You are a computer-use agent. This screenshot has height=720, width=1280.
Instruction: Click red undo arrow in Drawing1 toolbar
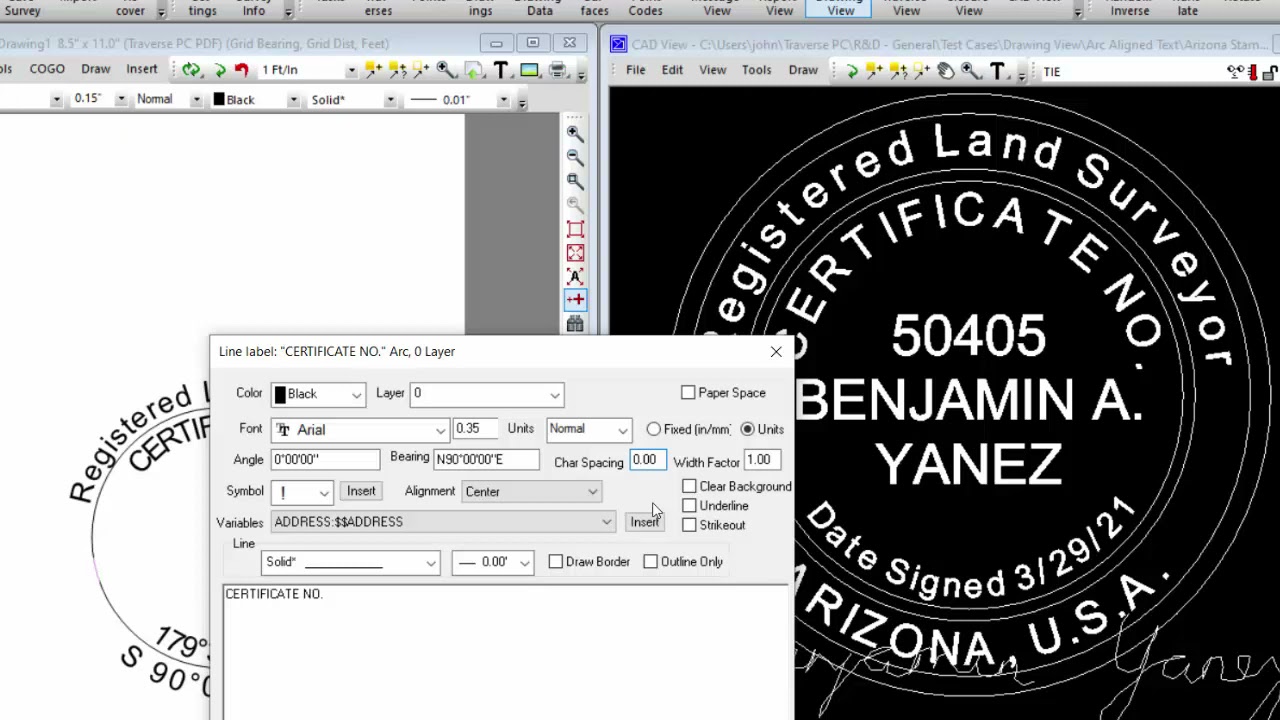click(x=241, y=70)
